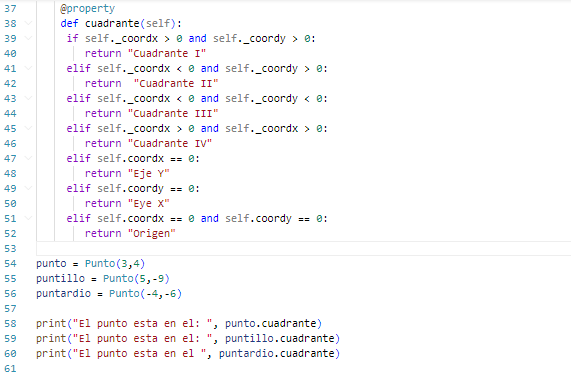
Task: Place cursor in the @property decorator
Action: pyautogui.click(x=87, y=8)
